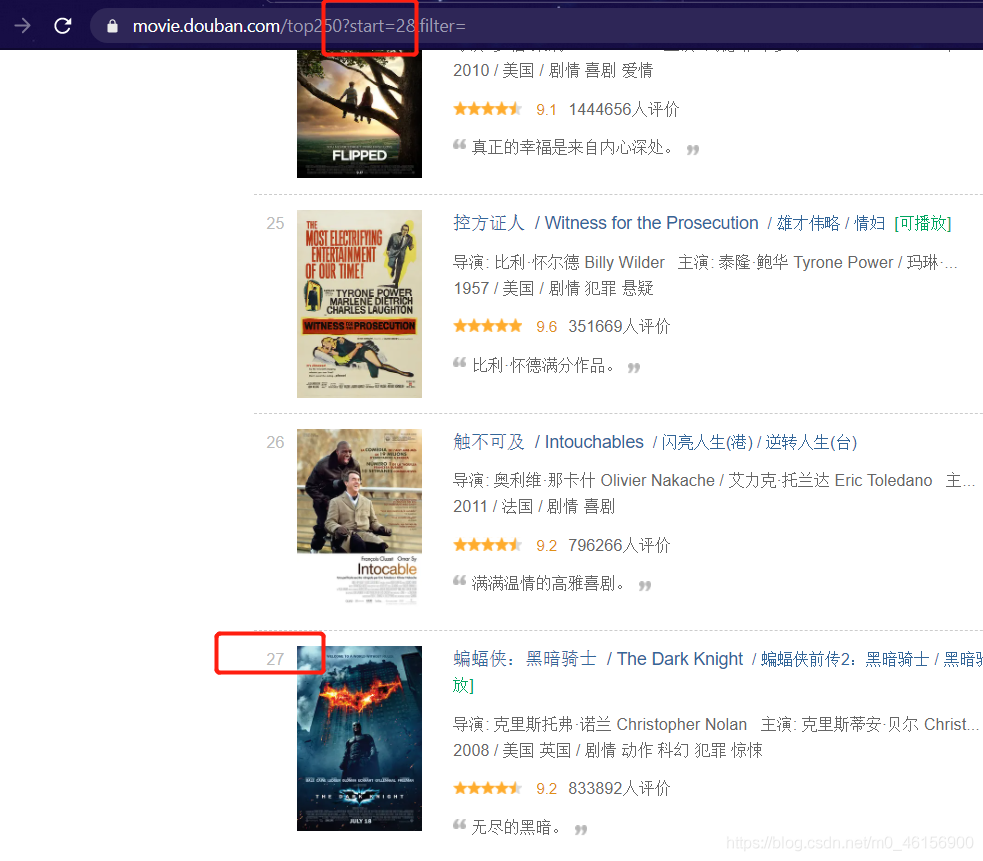
Task: Open the 蝙蝠侠：黑暗骑士 title link
Action: coord(525,658)
